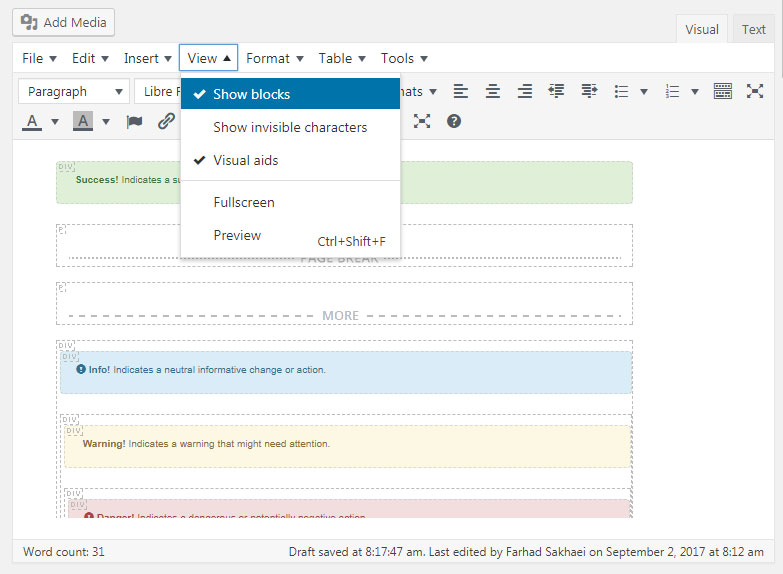Decrease indent of the paragraph
The width and height of the screenshot is (783, 574).
click(556, 91)
